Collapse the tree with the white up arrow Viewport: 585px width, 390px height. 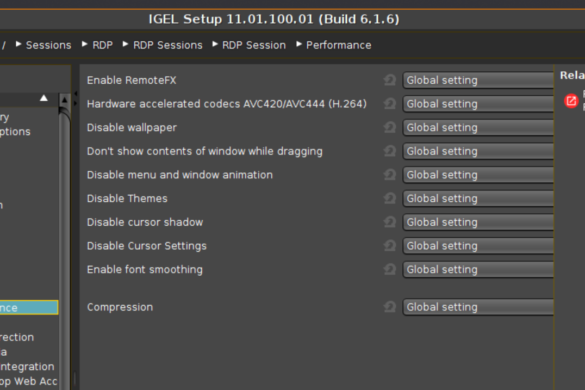(x=44, y=98)
